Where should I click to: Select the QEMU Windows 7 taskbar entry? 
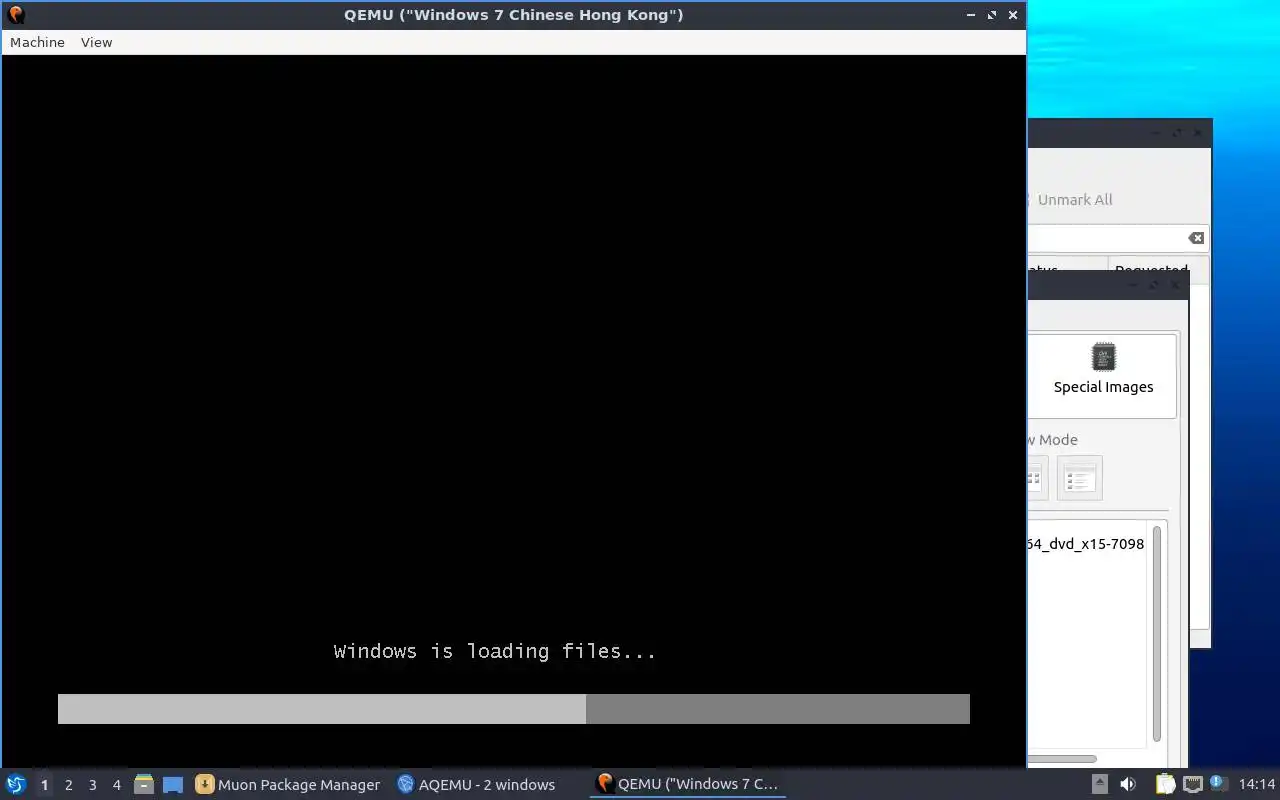[687, 785]
